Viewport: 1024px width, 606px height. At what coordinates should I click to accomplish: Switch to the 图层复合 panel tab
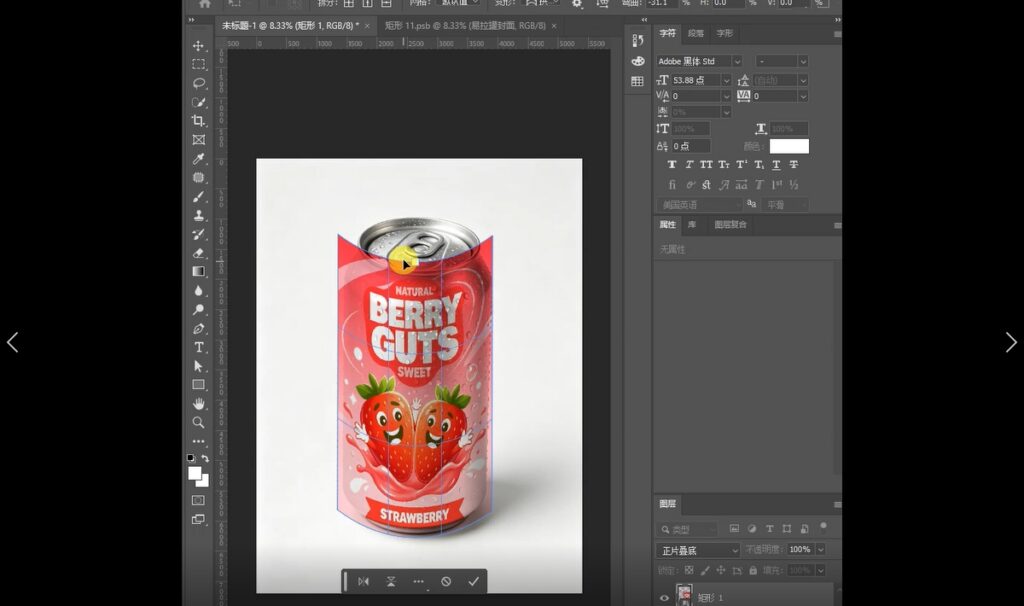click(730, 225)
